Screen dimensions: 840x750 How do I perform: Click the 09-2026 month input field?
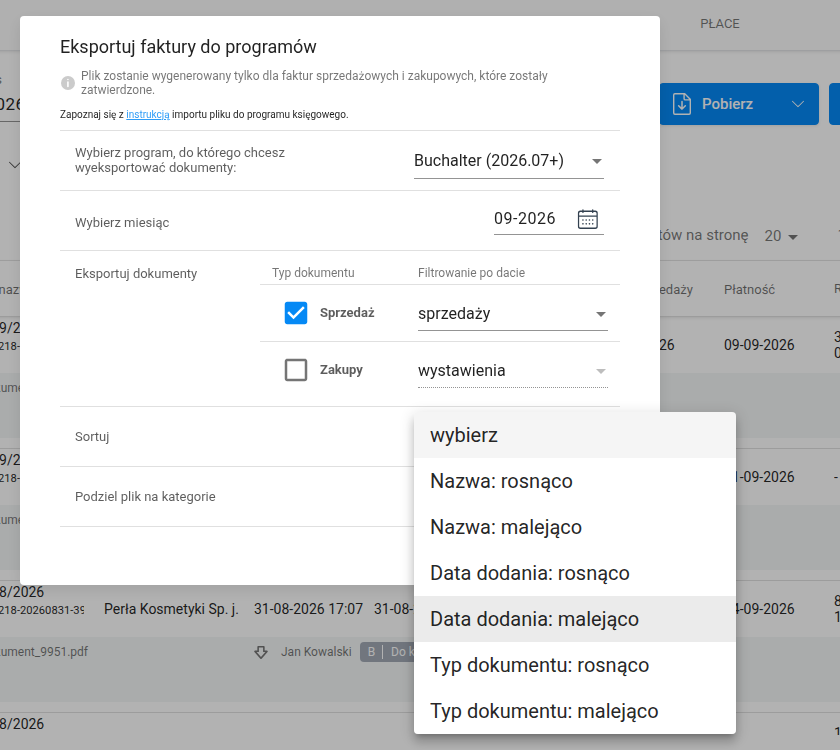(x=525, y=219)
